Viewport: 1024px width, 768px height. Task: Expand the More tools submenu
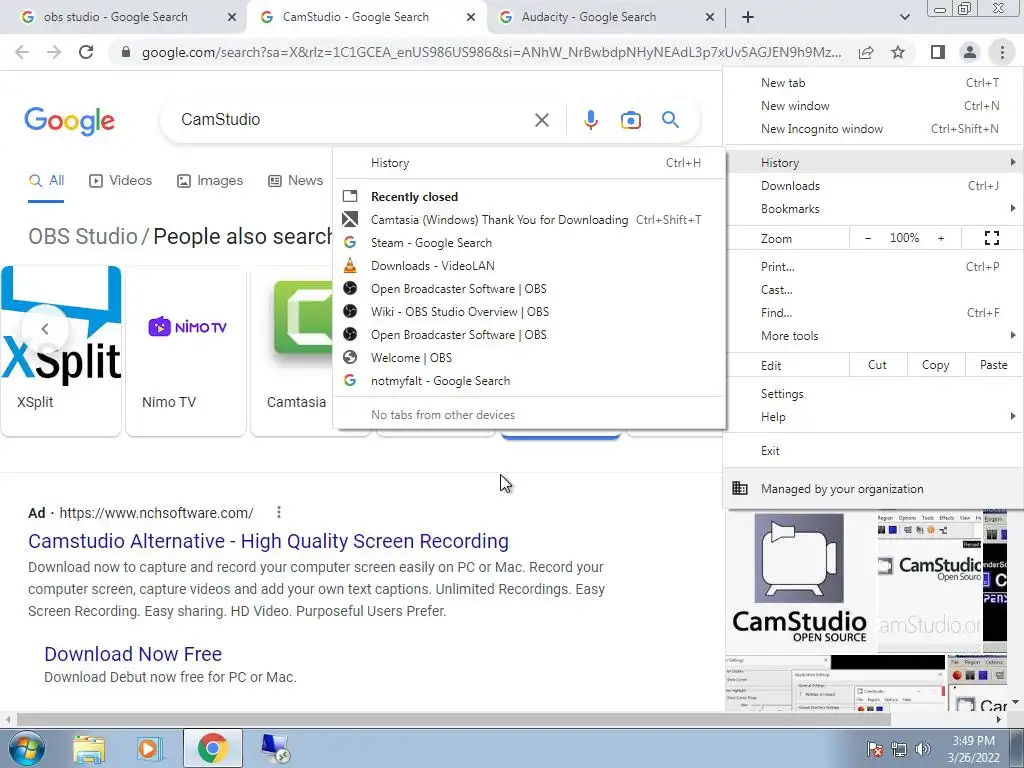coord(872,336)
